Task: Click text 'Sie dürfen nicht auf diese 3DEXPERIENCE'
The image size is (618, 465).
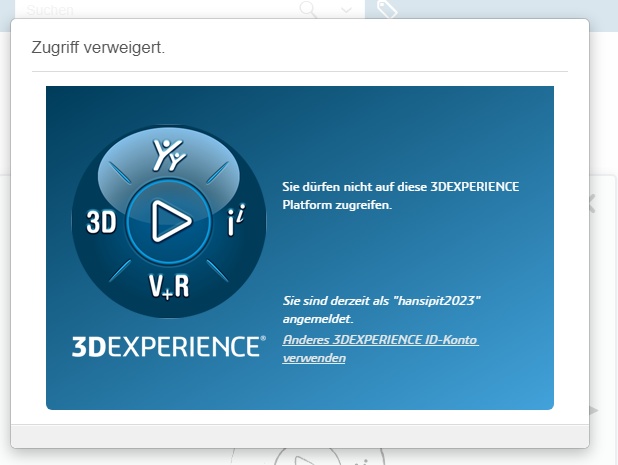Action: 400,186
